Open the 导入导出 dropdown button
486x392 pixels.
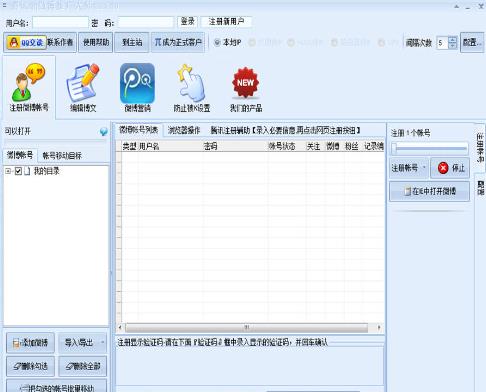[x=83, y=342]
